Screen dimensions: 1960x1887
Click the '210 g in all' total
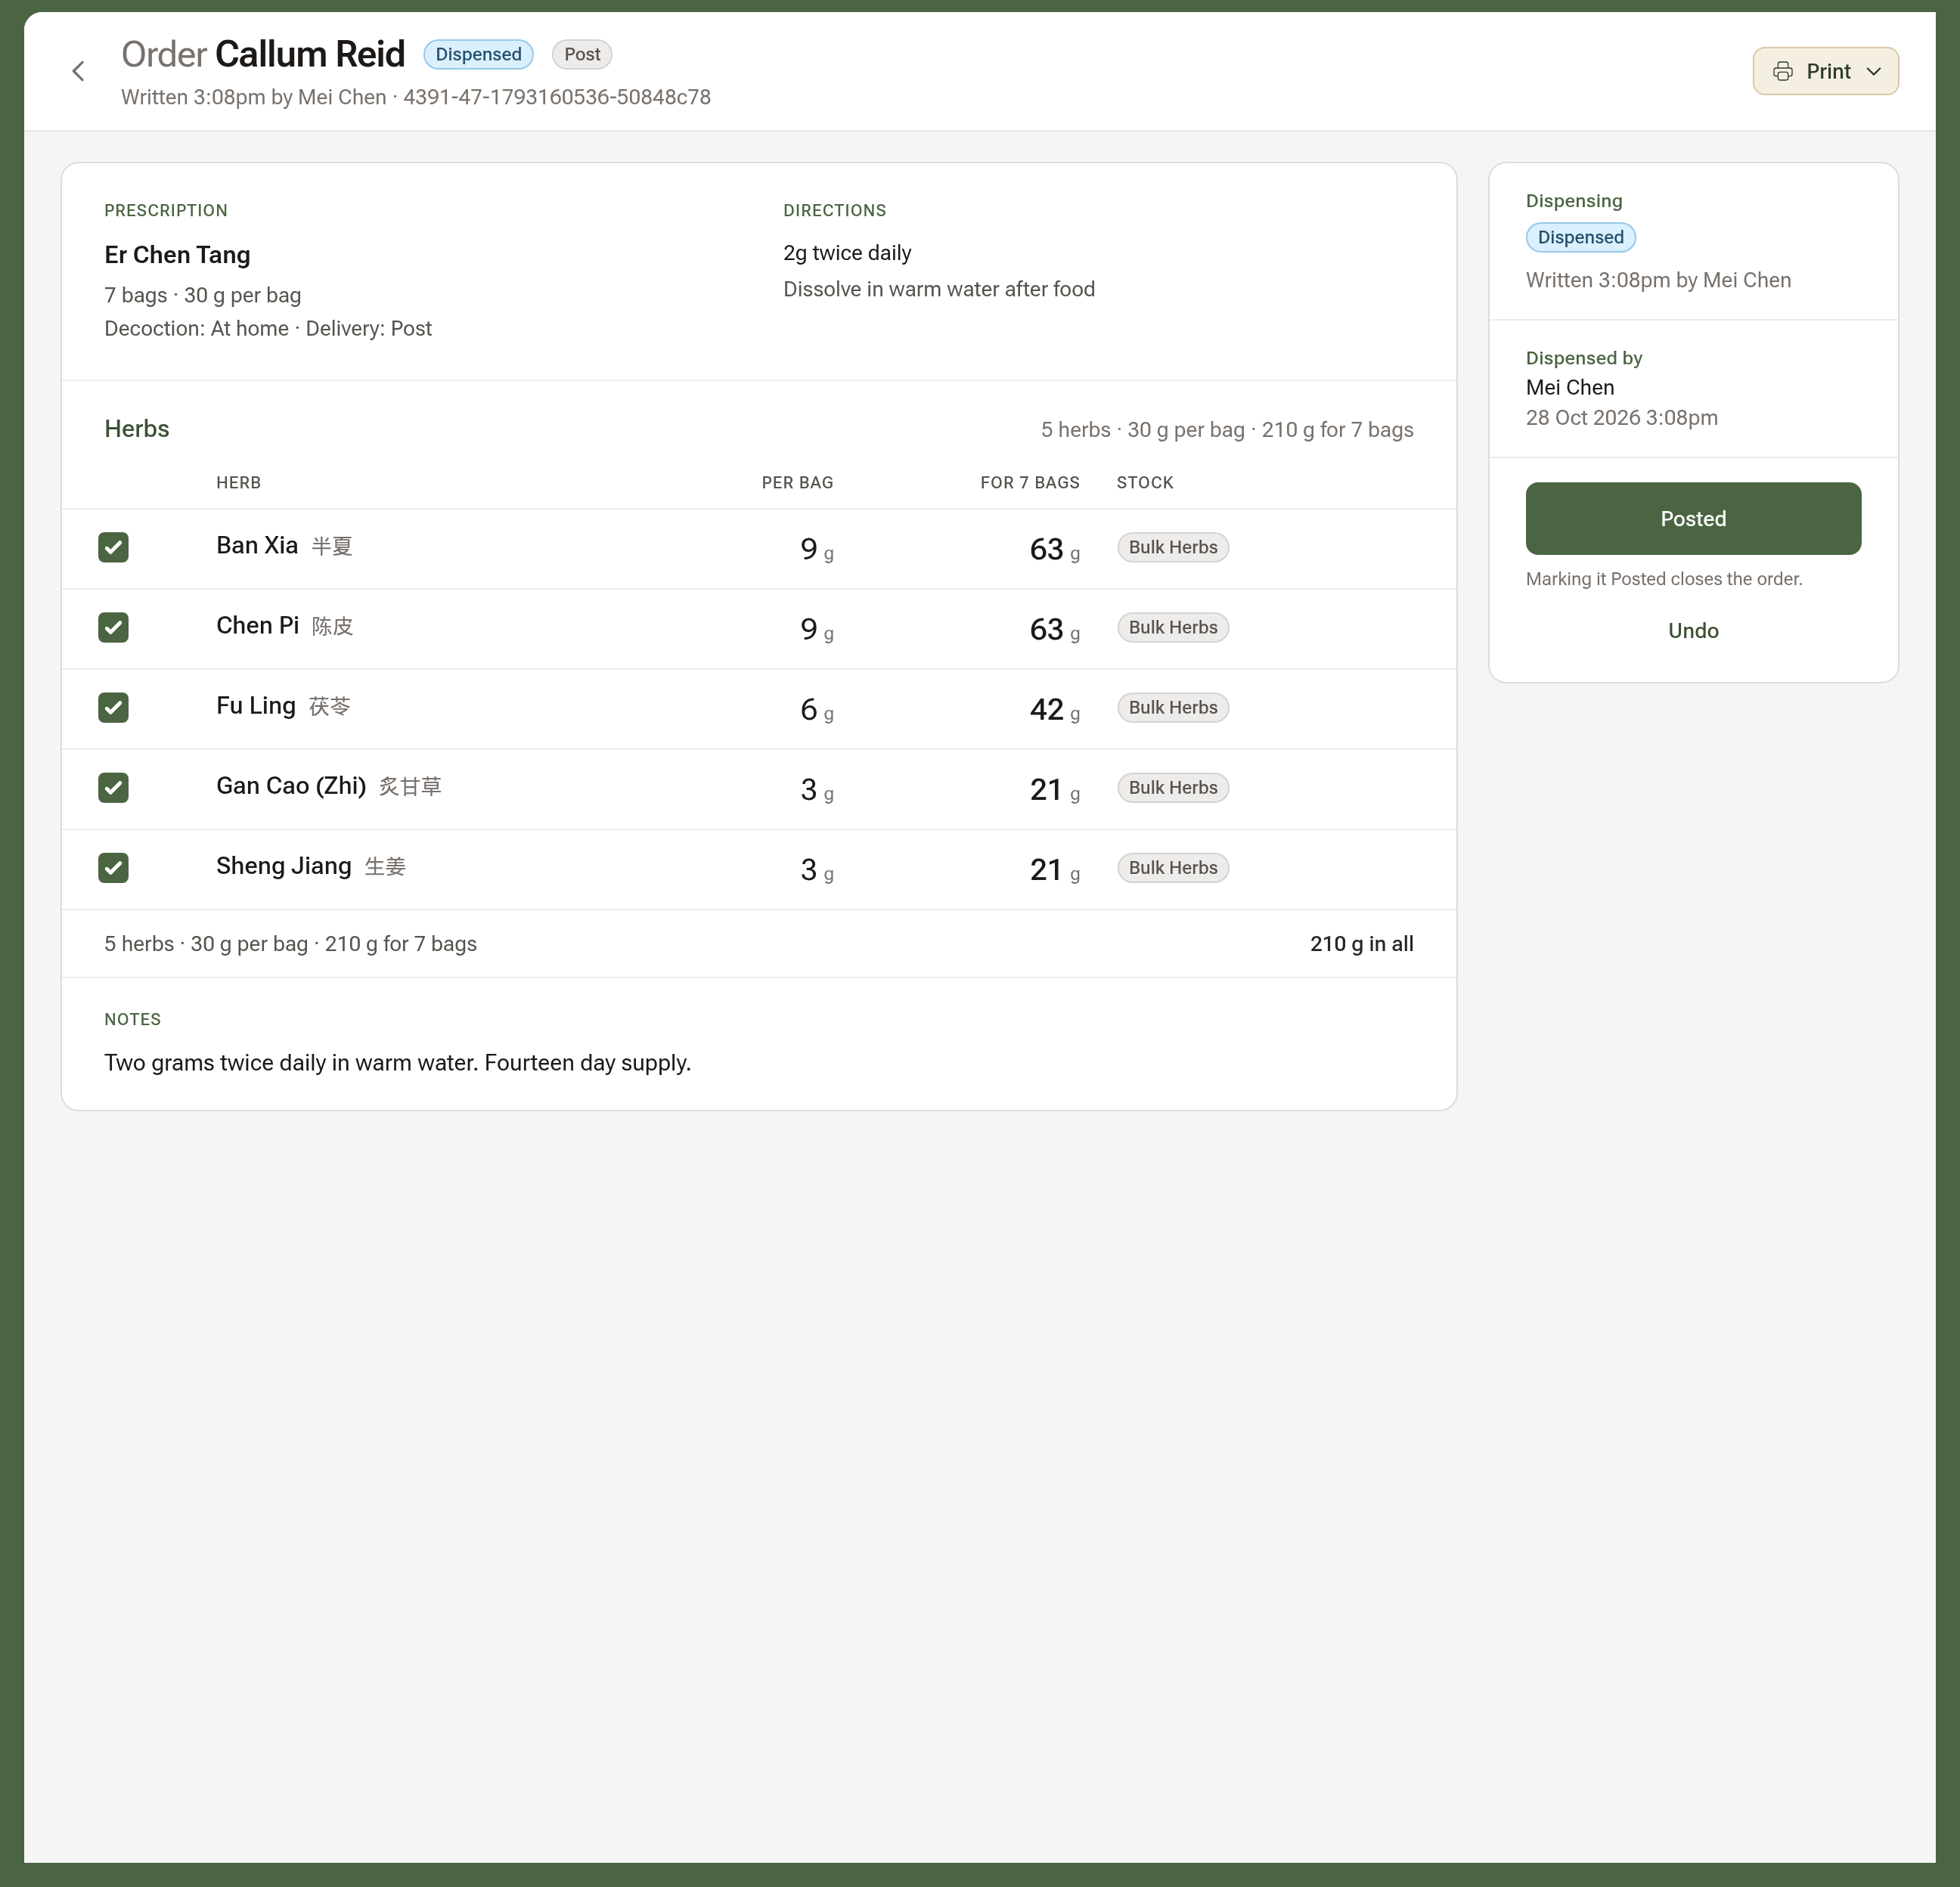[x=1361, y=943]
